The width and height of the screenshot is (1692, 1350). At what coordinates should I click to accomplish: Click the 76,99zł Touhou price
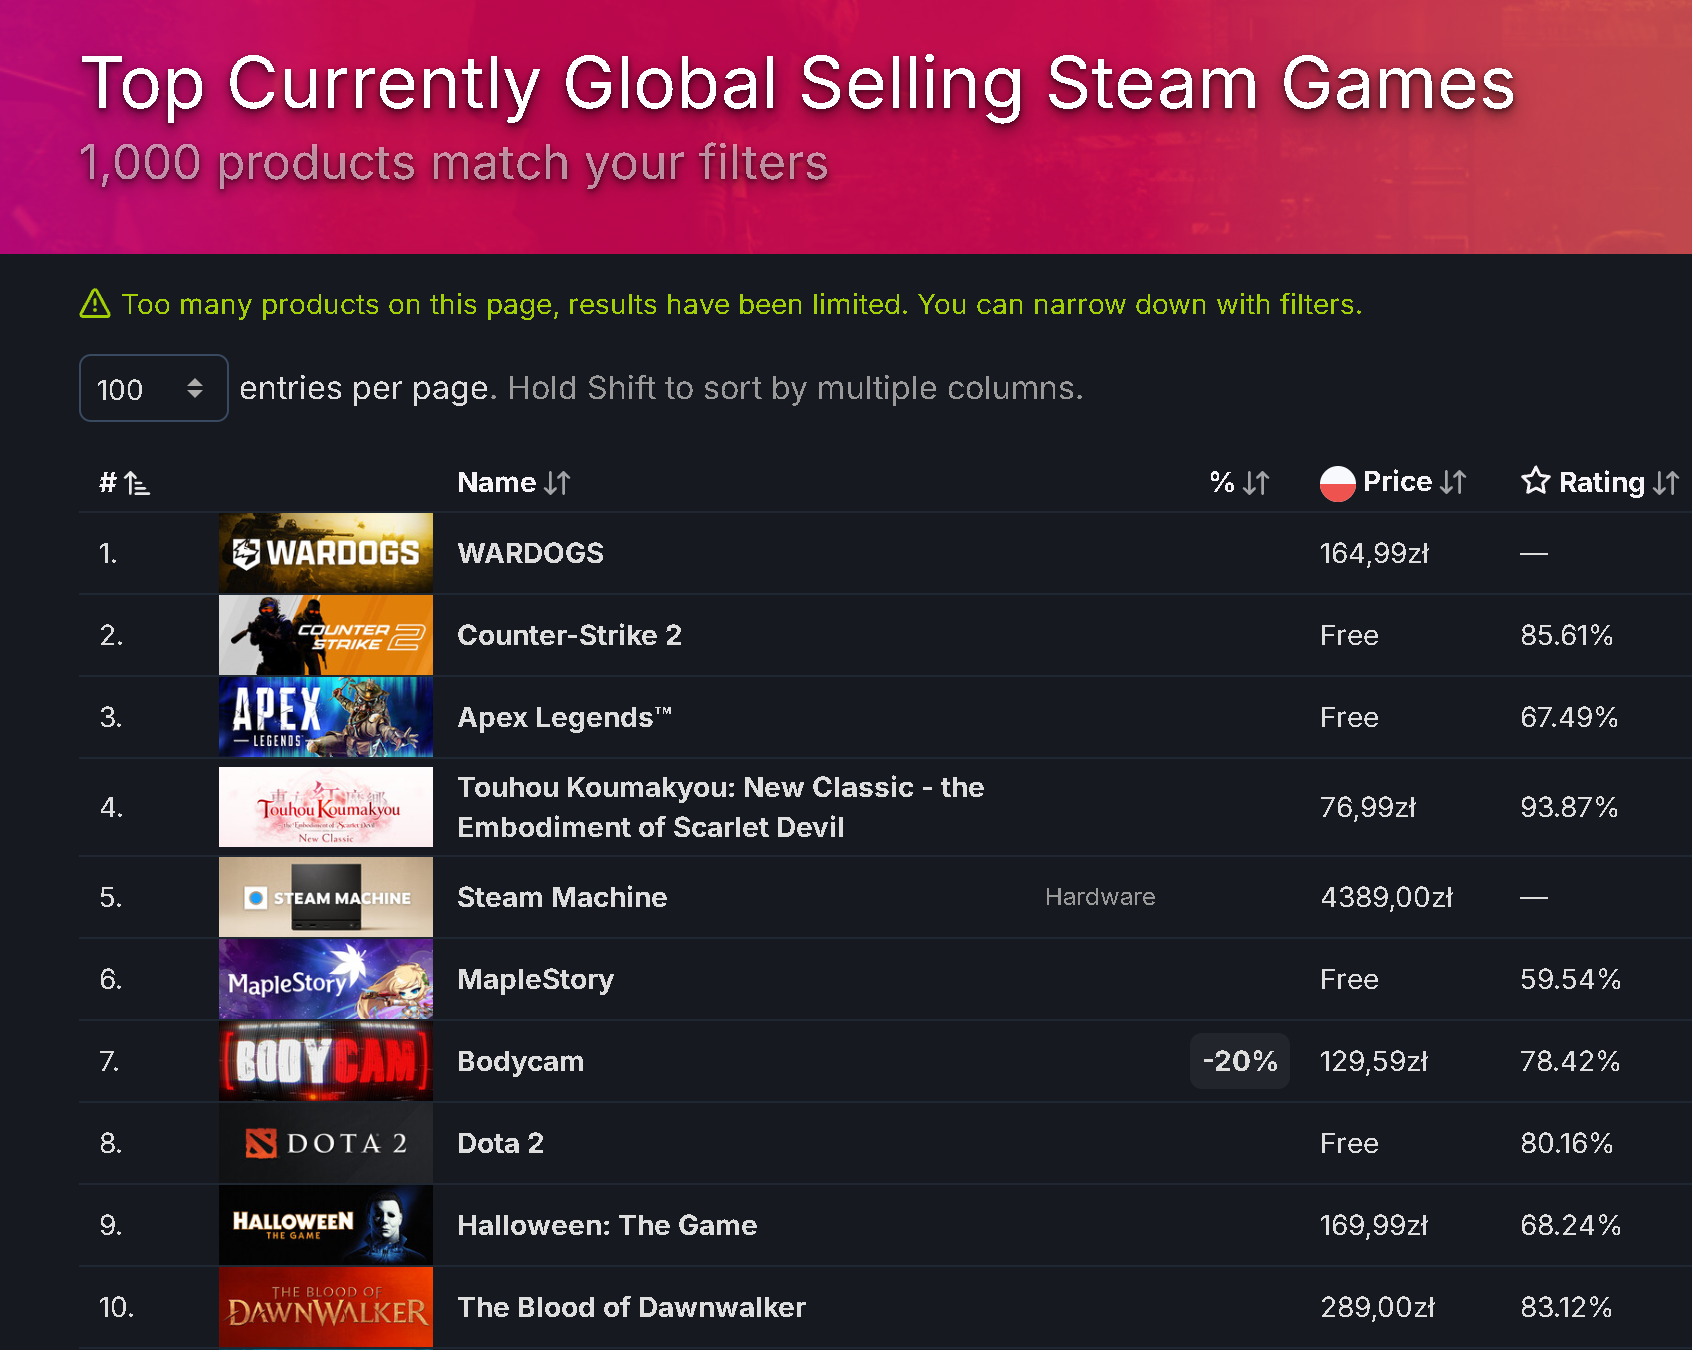1368,807
